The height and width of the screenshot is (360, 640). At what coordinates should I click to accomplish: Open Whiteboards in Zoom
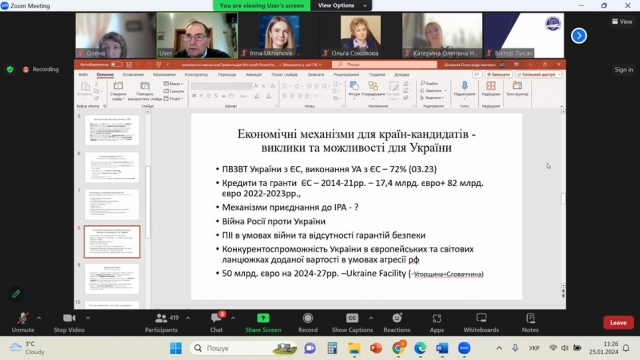coord(481,322)
